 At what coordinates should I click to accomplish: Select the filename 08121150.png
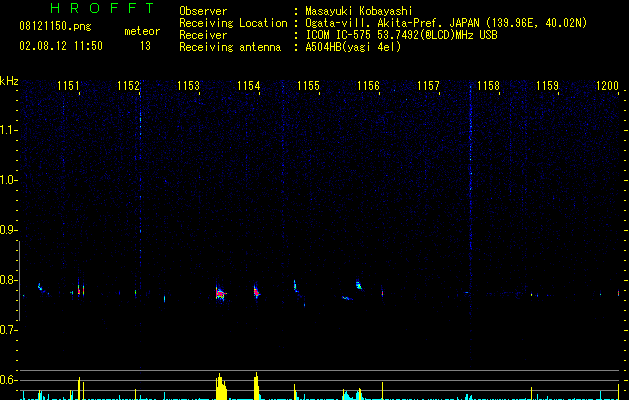point(55,27)
